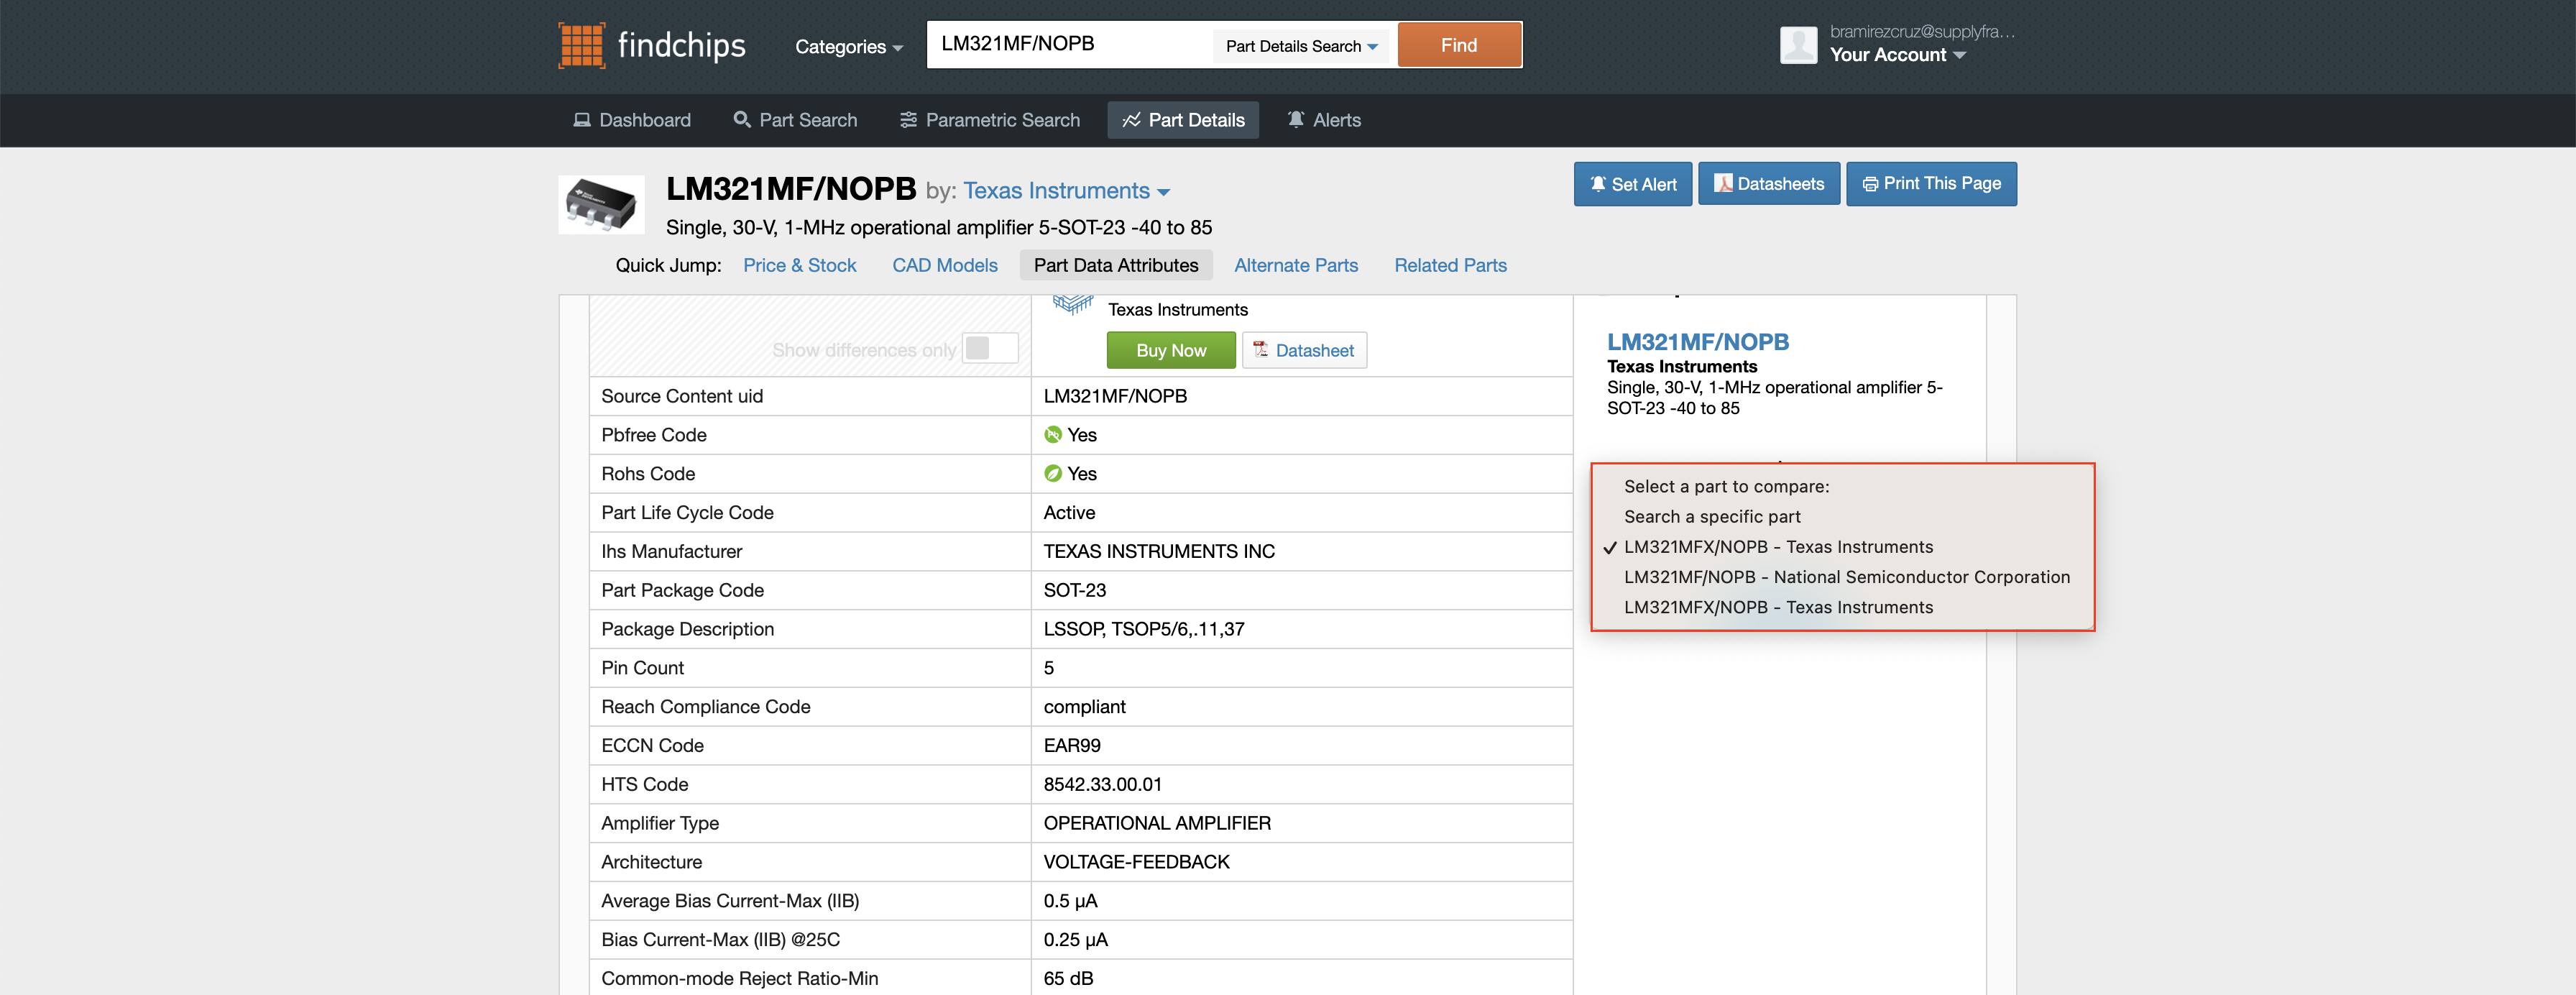This screenshot has height=995, width=2576.
Task: Click the Texas Instruments logo icon
Action: click(1072, 304)
